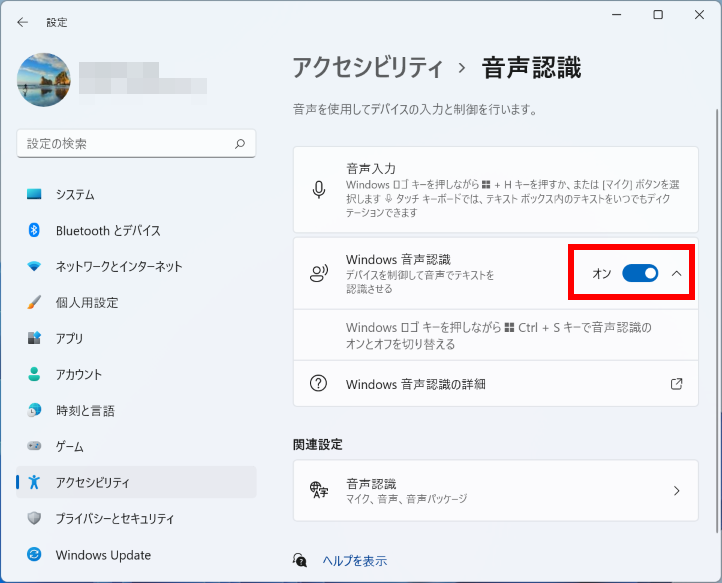This screenshot has width=722, height=583.
Task: Turn off the Windows 音声認識 toggle
Action: 640,273
